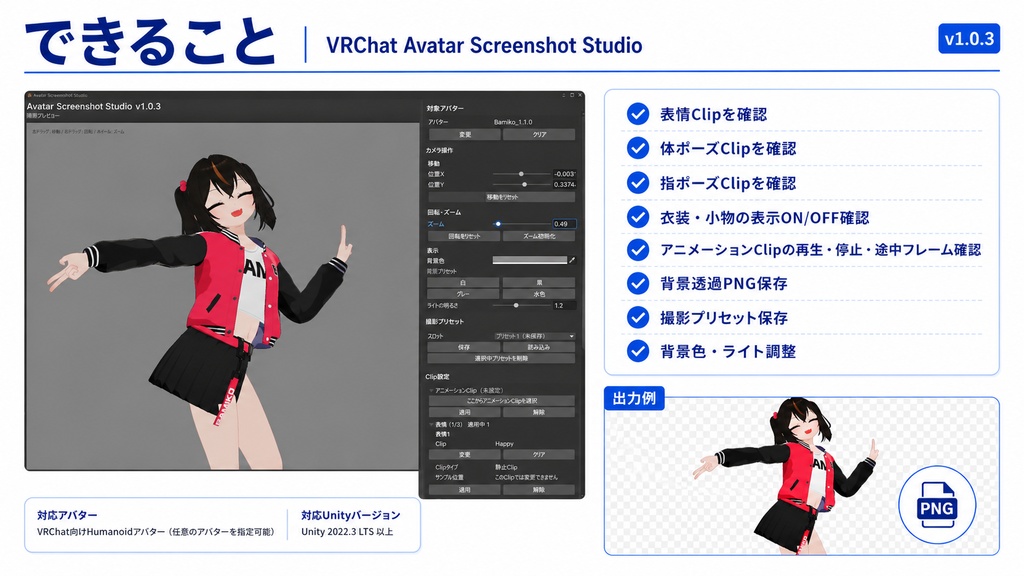Click クリア below the Happy clip
The width and height of the screenshot is (1024, 576).
click(x=539, y=454)
